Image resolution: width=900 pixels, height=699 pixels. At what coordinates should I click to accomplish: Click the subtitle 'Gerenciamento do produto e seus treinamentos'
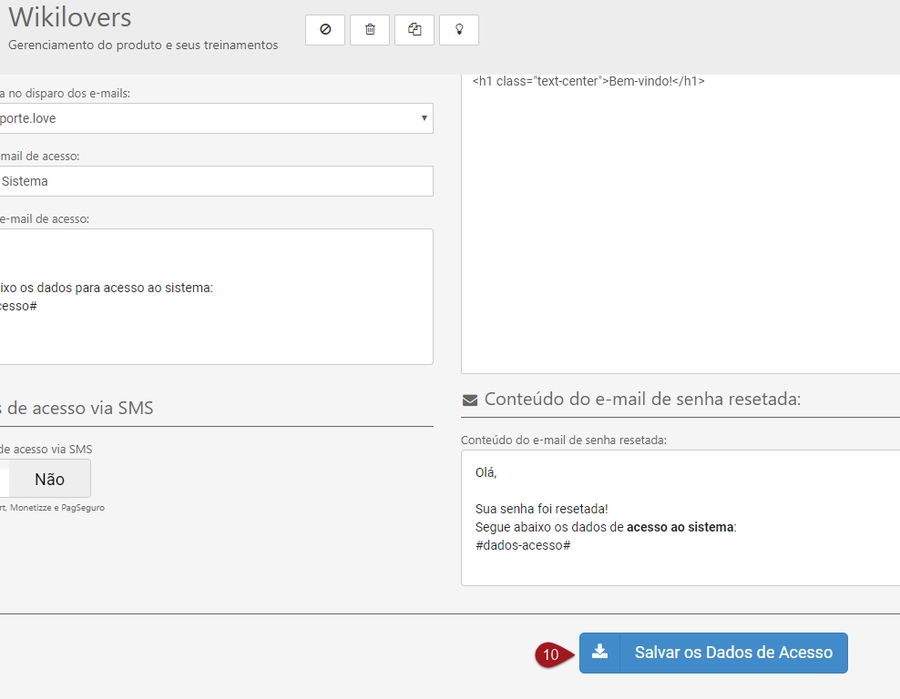tap(143, 45)
